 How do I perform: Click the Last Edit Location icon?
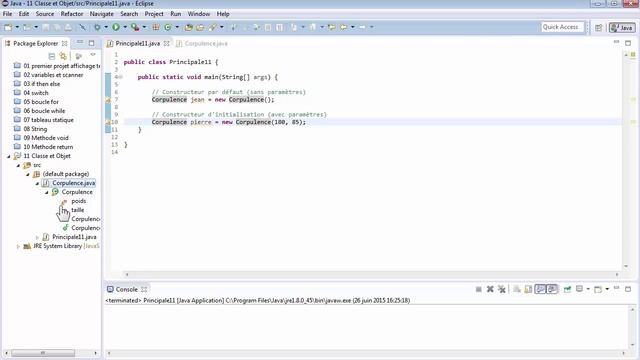(x=331, y=27)
